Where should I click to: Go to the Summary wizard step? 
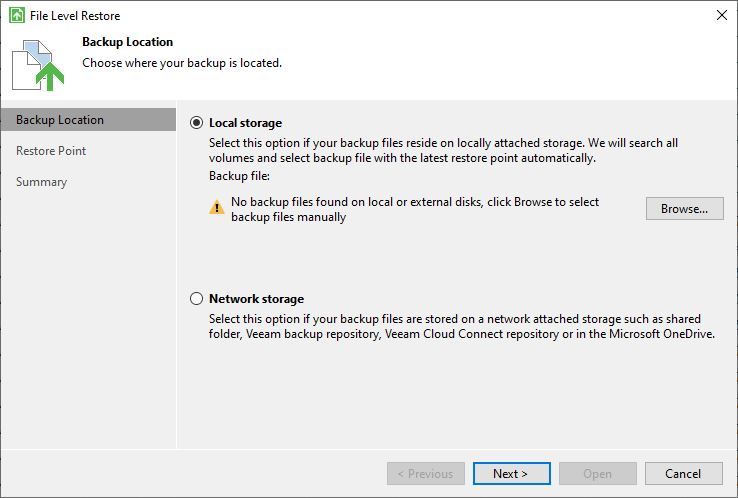tap(41, 182)
